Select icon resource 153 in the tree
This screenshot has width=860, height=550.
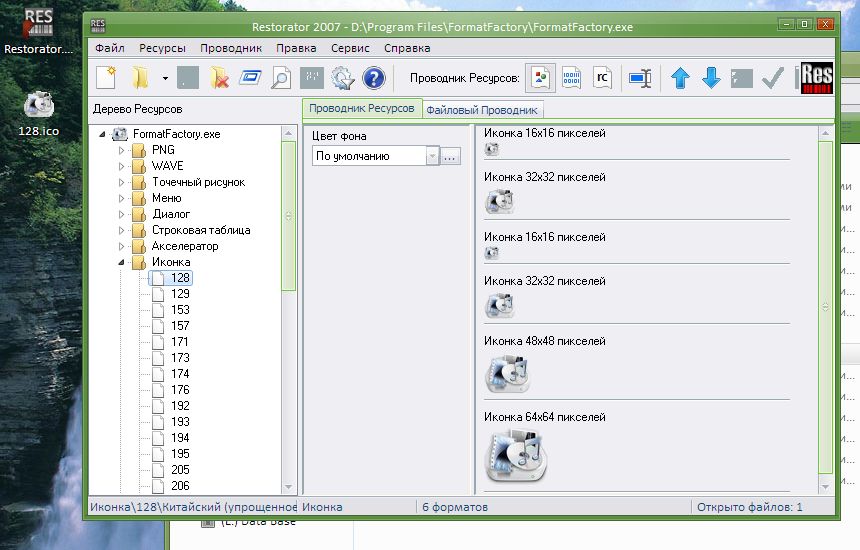coord(180,310)
